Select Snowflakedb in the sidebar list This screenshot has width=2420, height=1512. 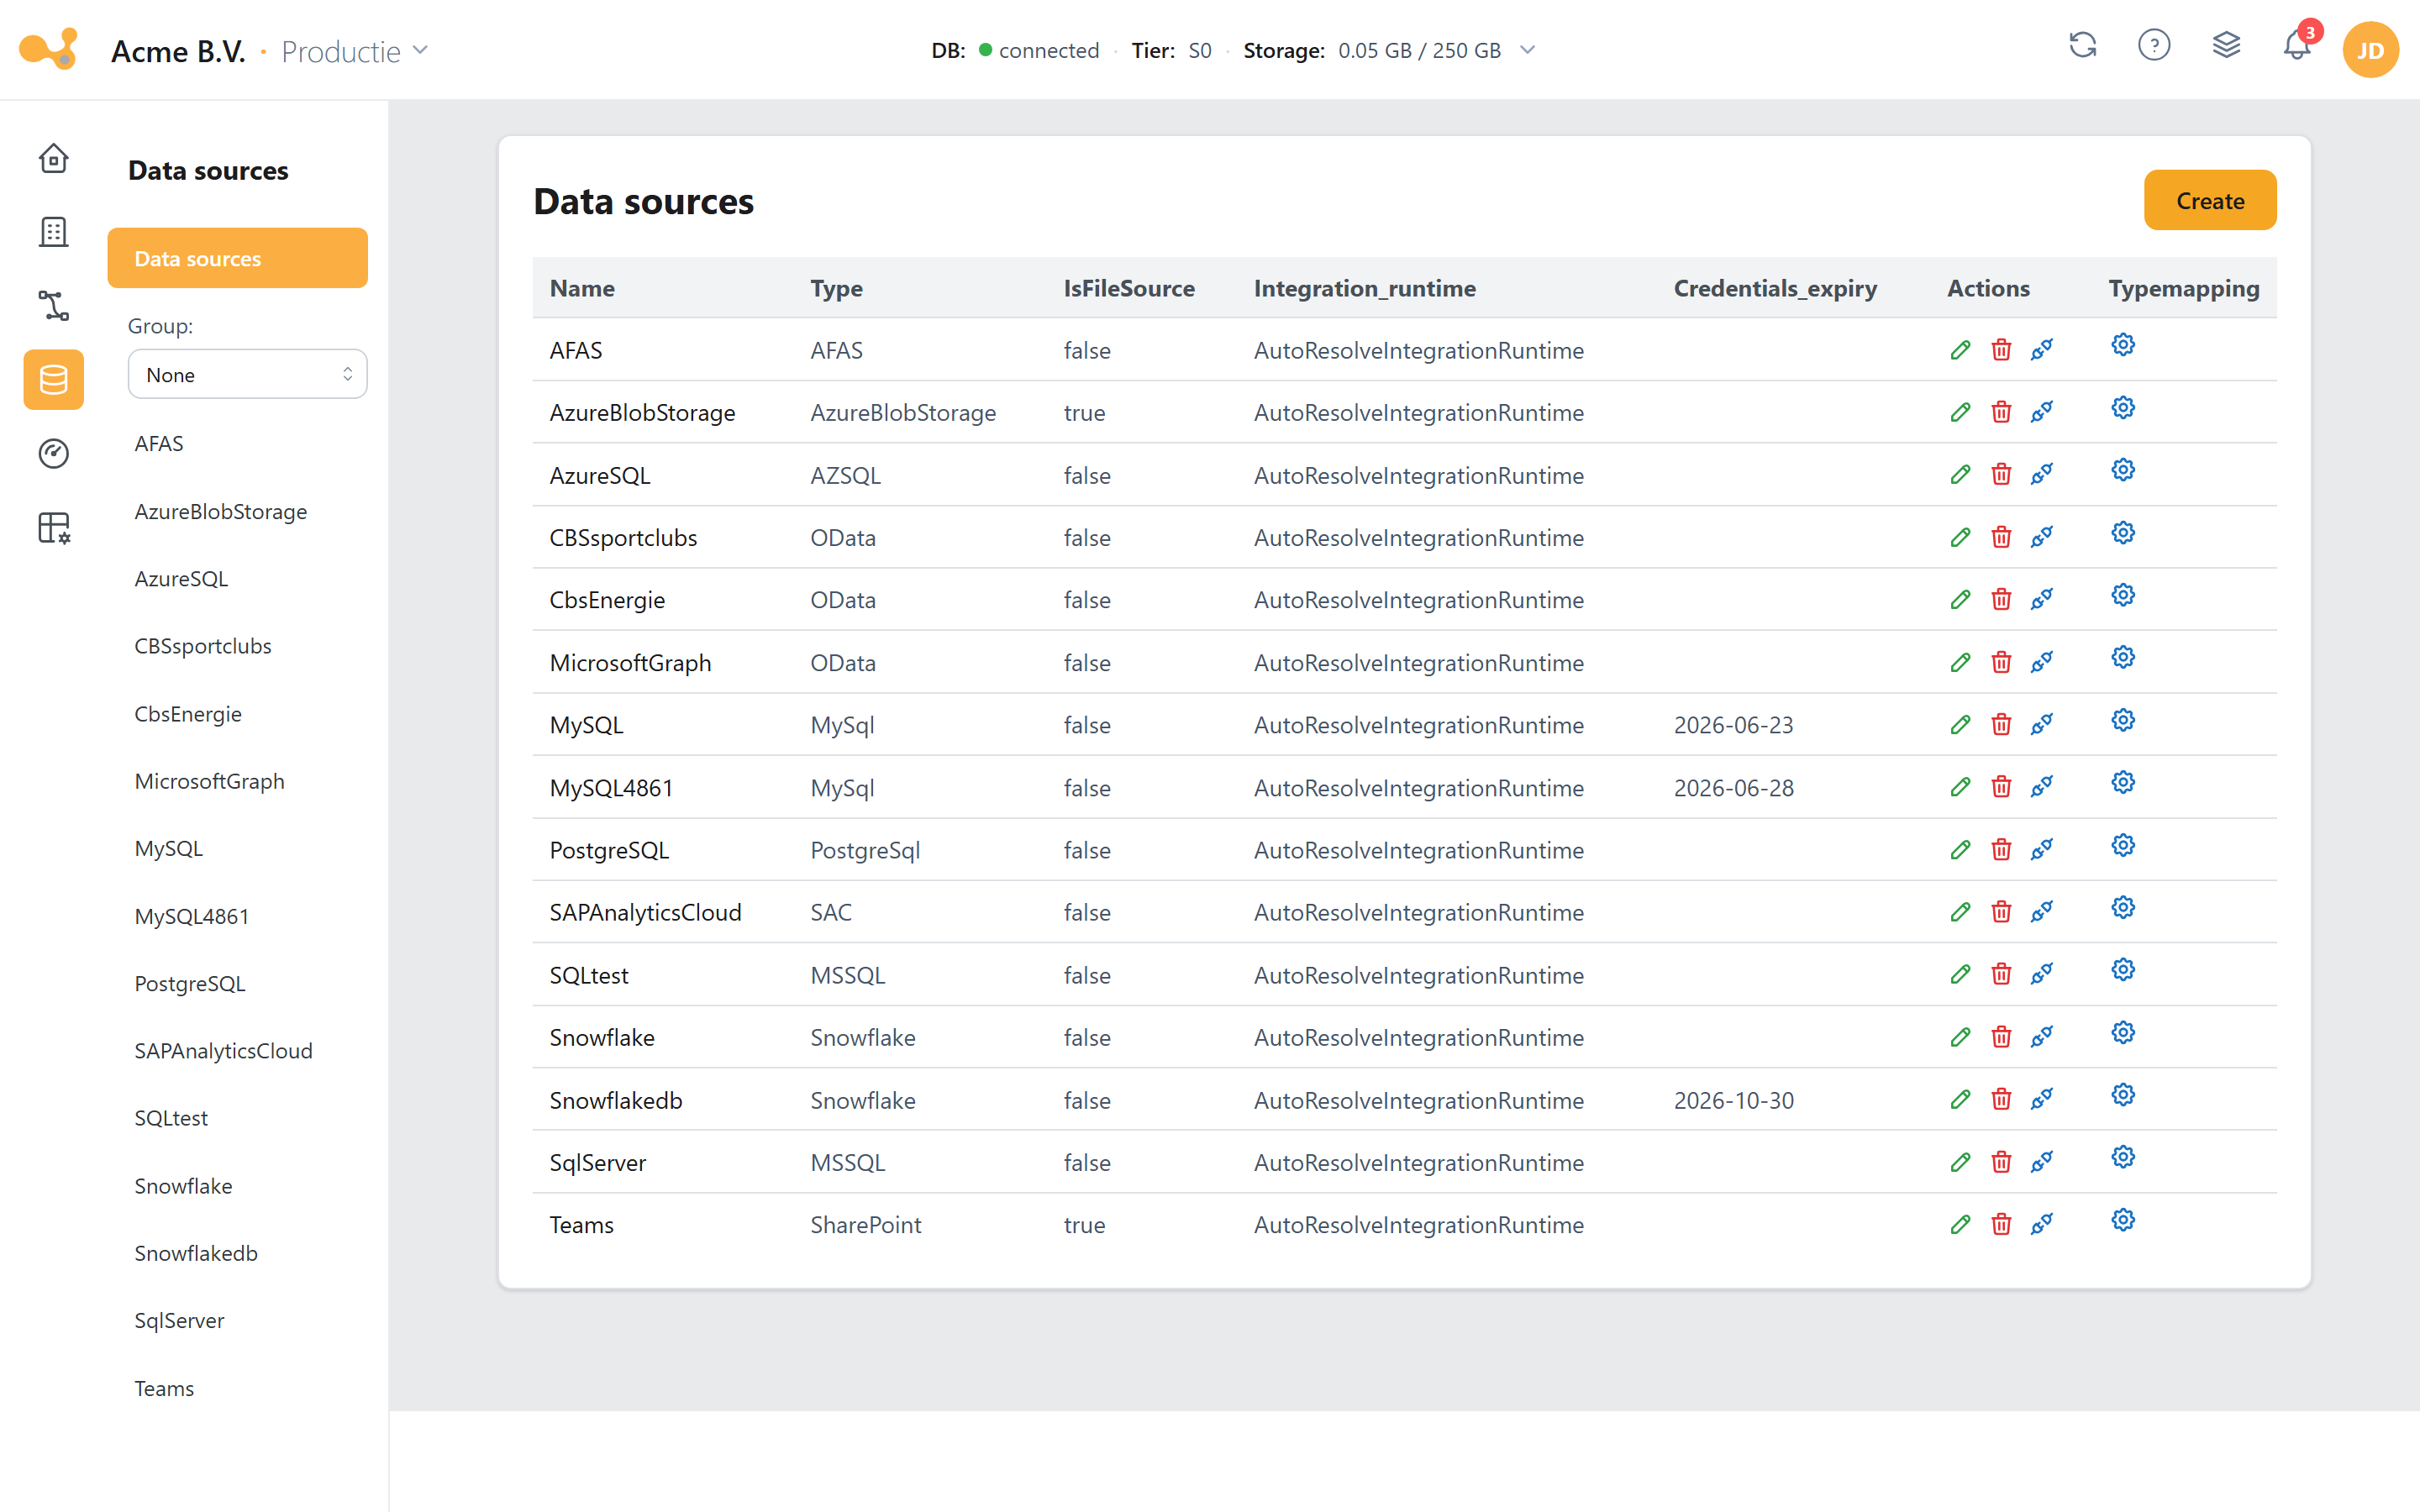[x=196, y=1253]
